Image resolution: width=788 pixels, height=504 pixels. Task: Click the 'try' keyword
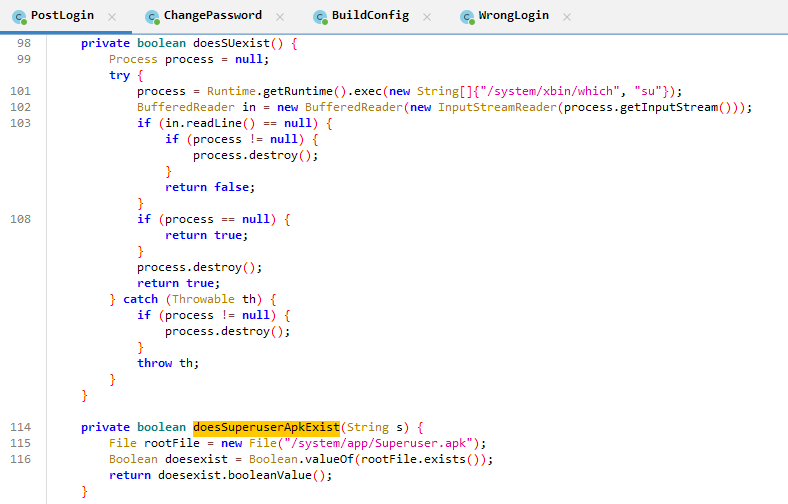point(120,75)
